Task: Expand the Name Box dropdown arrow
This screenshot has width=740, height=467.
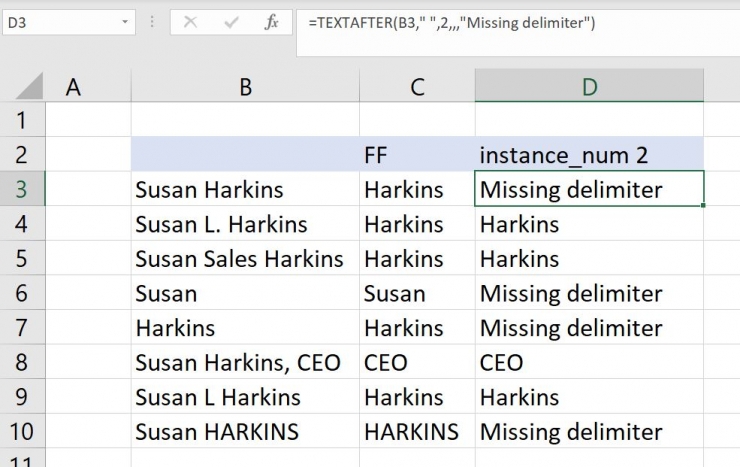Action: click(x=124, y=22)
